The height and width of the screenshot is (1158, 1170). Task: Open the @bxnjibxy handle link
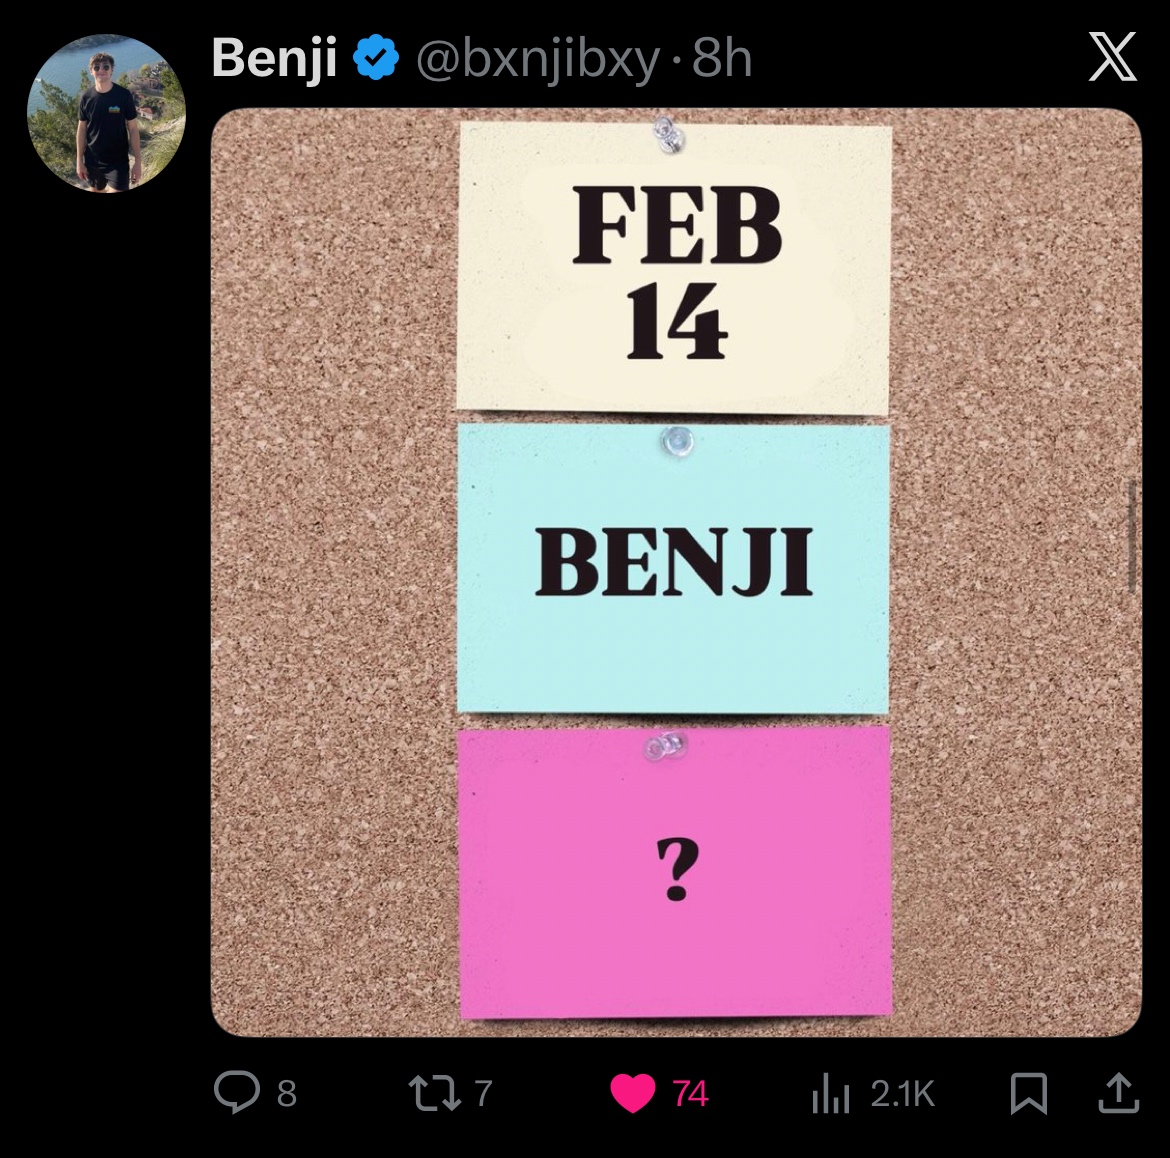click(537, 60)
